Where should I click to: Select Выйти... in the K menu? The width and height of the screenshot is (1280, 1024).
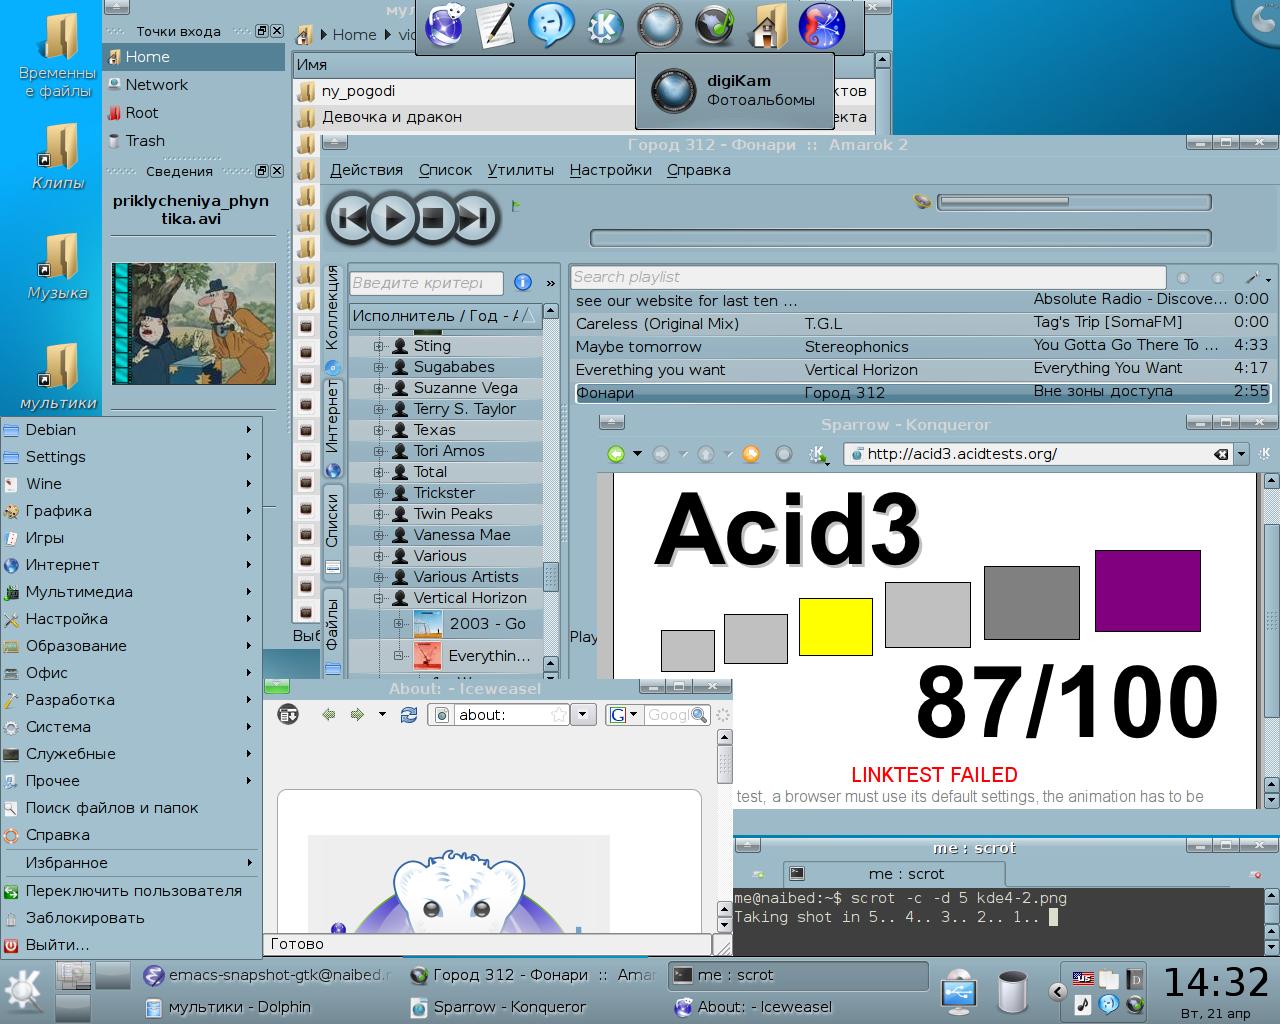point(131,944)
